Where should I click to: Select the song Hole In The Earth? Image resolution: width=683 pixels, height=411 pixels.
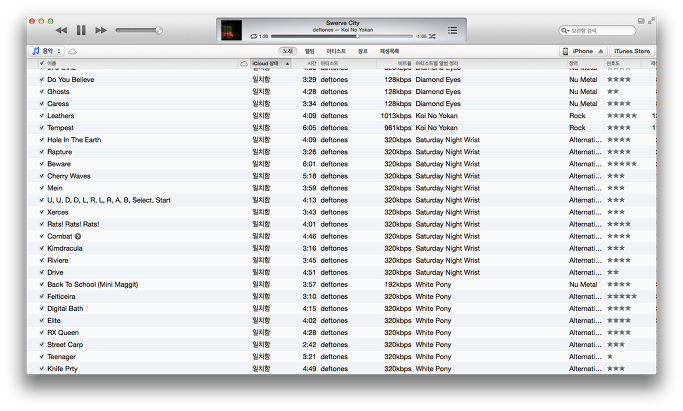[x=74, y=140]
